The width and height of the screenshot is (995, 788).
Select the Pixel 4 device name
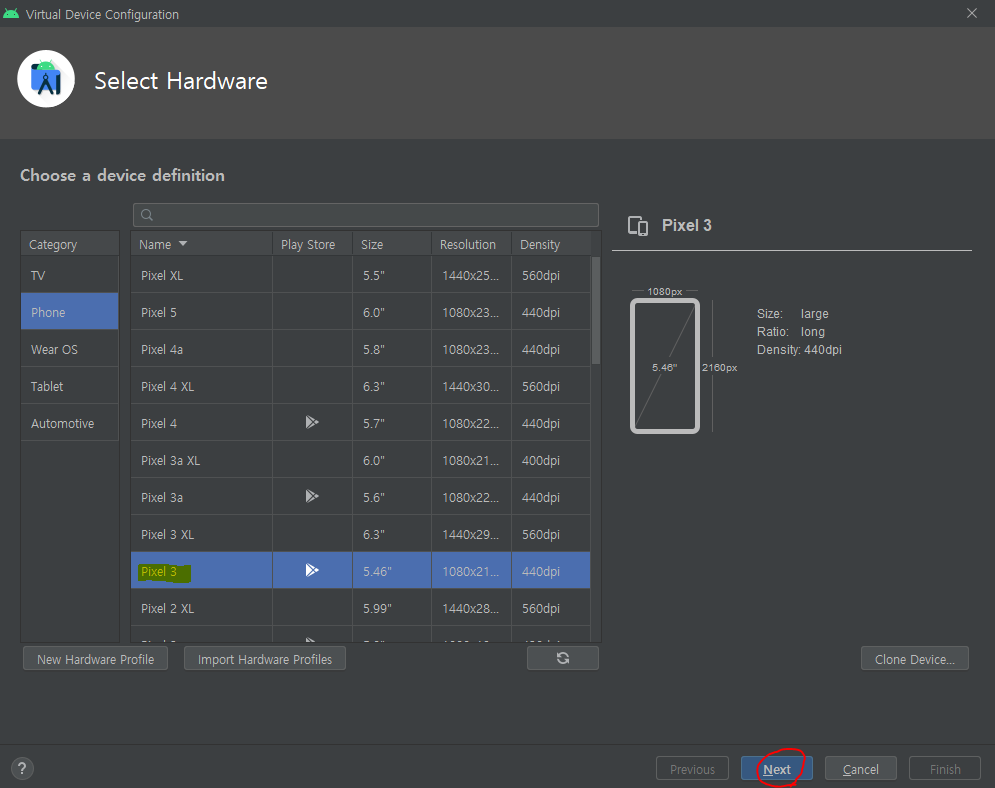(x=159, y=423)
